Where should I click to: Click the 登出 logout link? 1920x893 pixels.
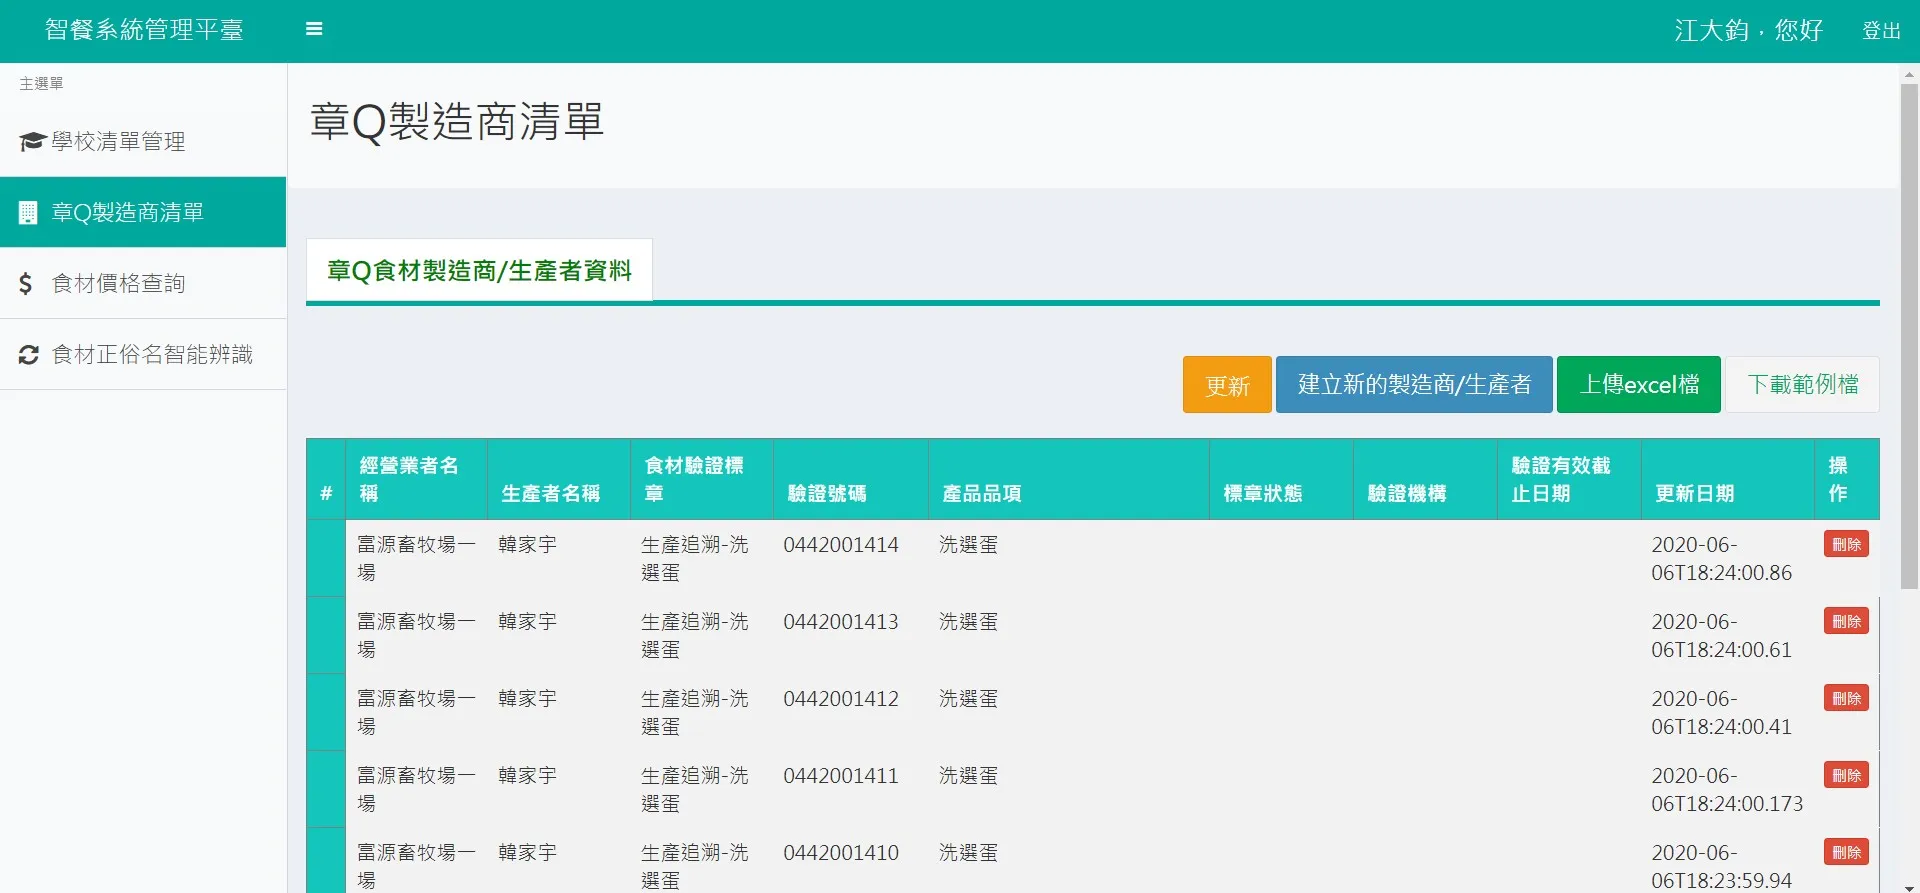point(1881,30)
